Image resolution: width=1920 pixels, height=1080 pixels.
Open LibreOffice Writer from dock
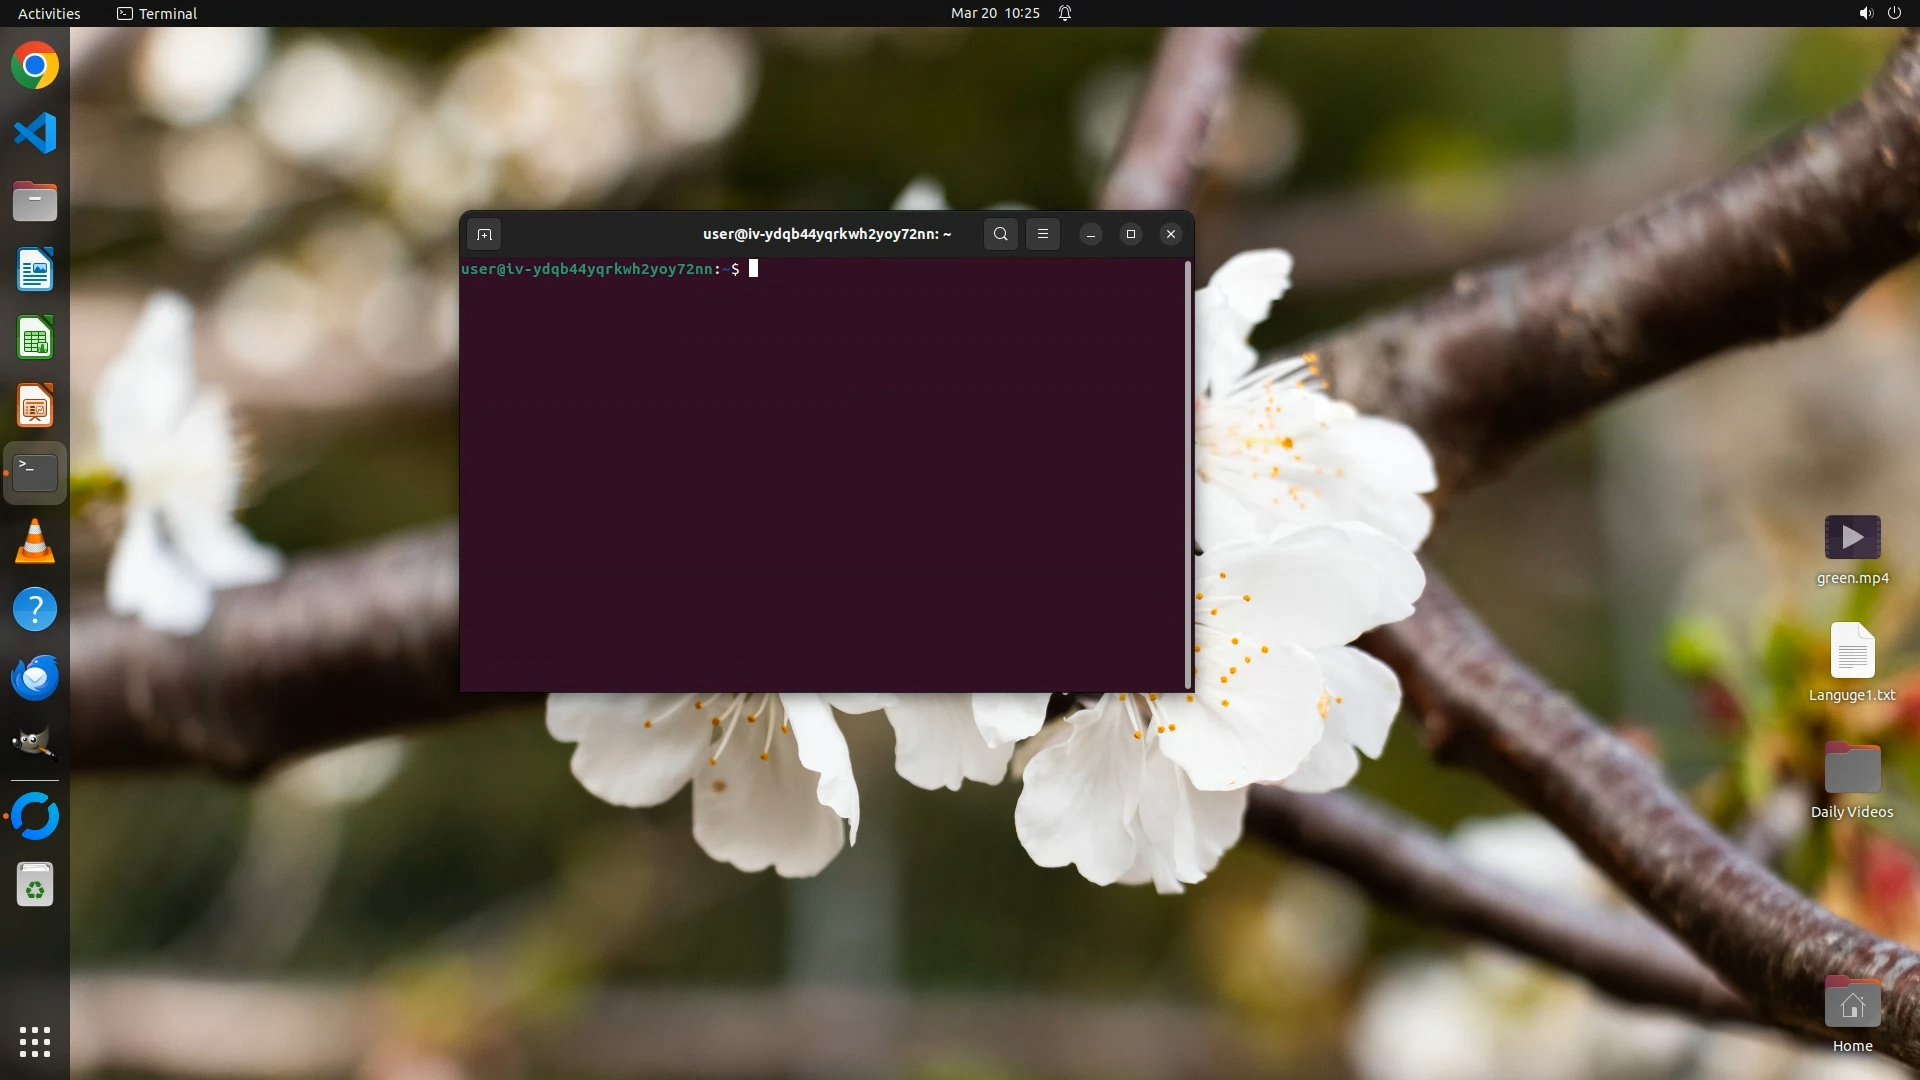35,270
